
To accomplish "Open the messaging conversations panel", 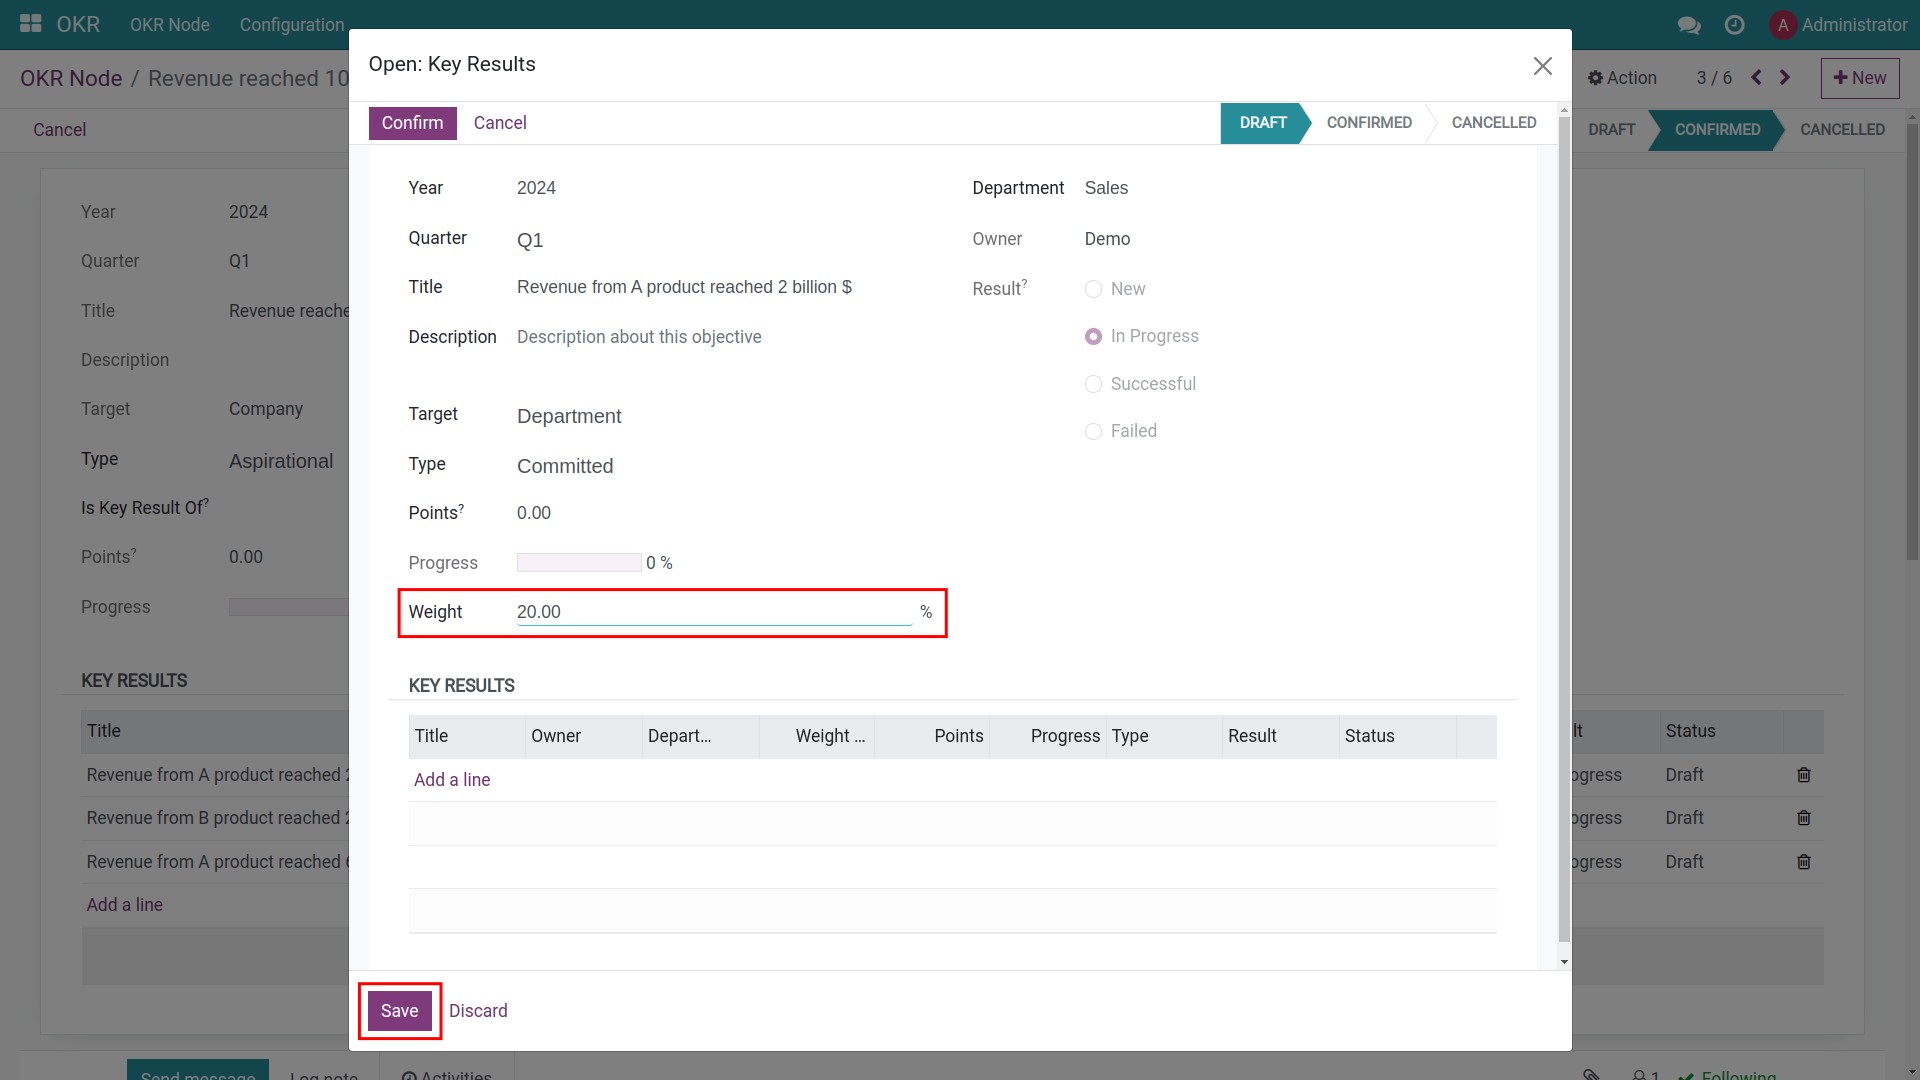I will click(1689, 24).
